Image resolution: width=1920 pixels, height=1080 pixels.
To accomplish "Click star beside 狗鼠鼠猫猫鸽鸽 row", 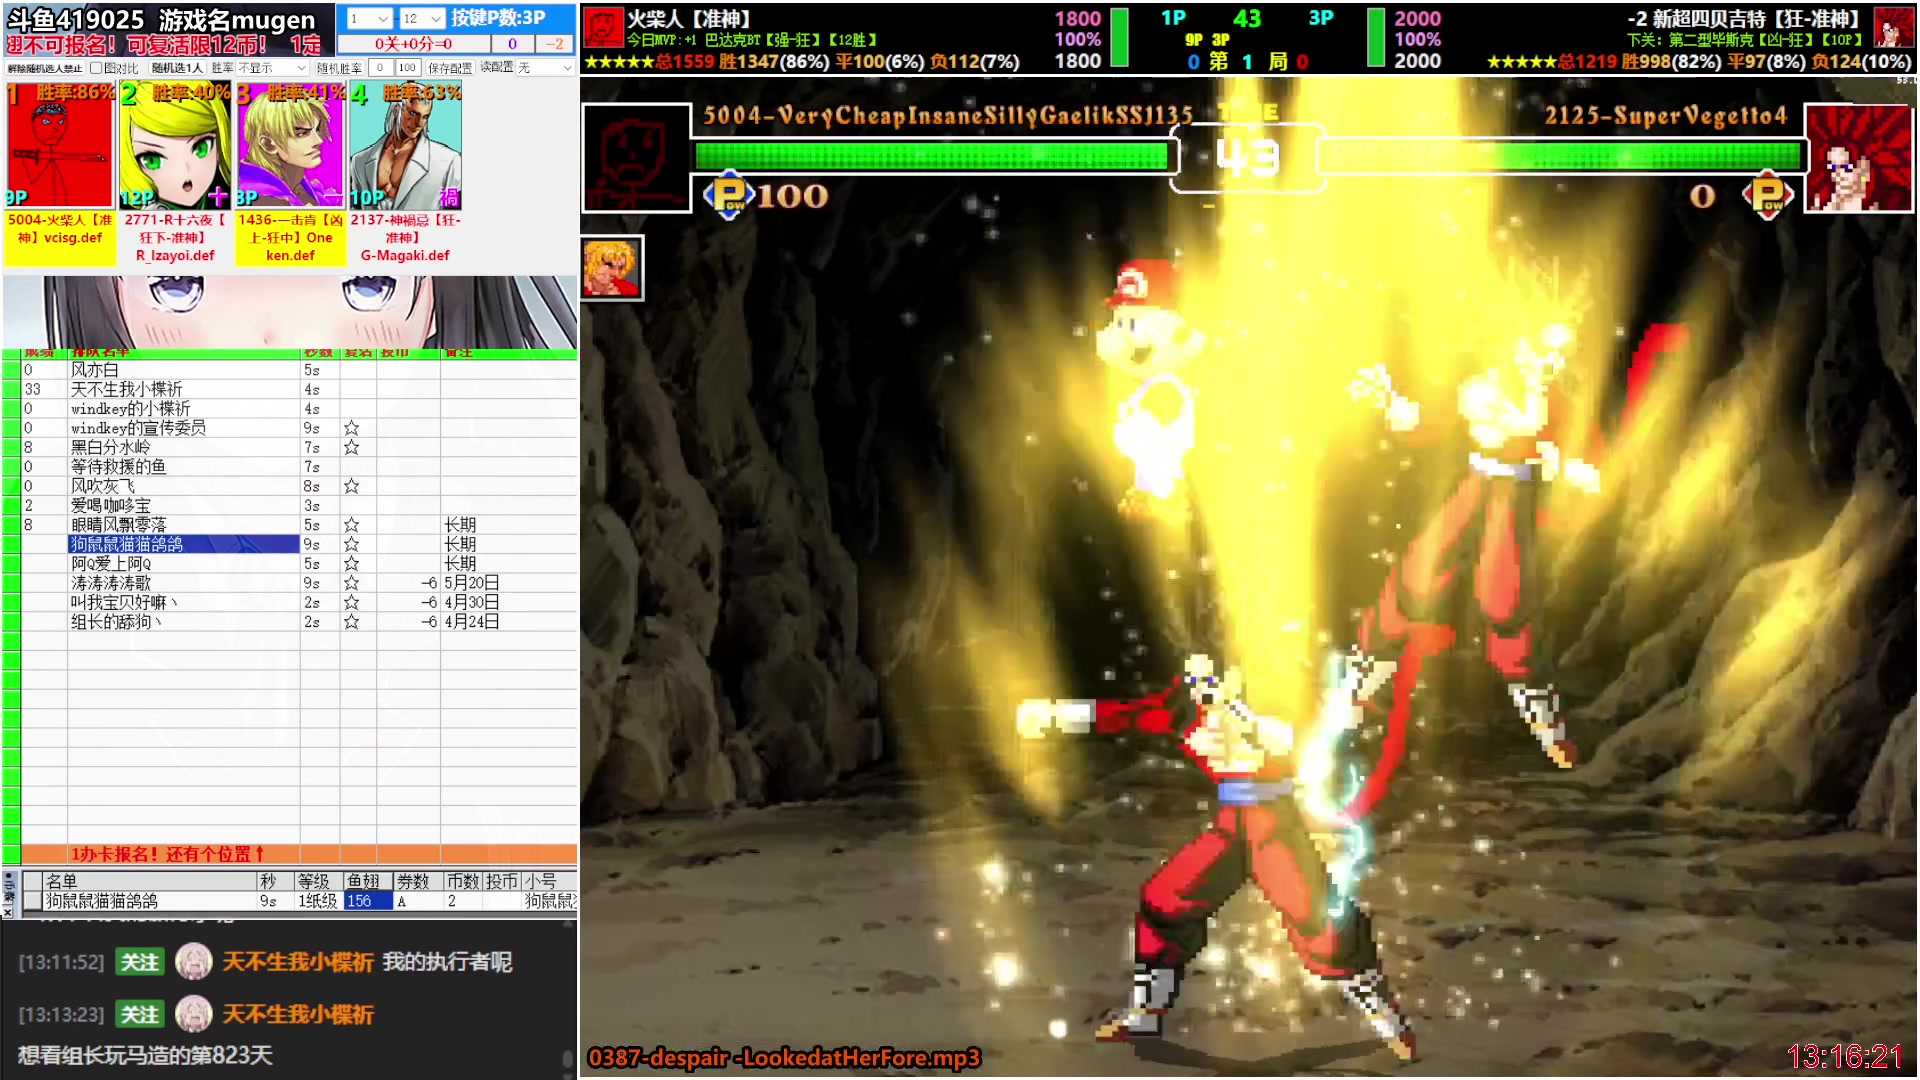I will point(351,544).
